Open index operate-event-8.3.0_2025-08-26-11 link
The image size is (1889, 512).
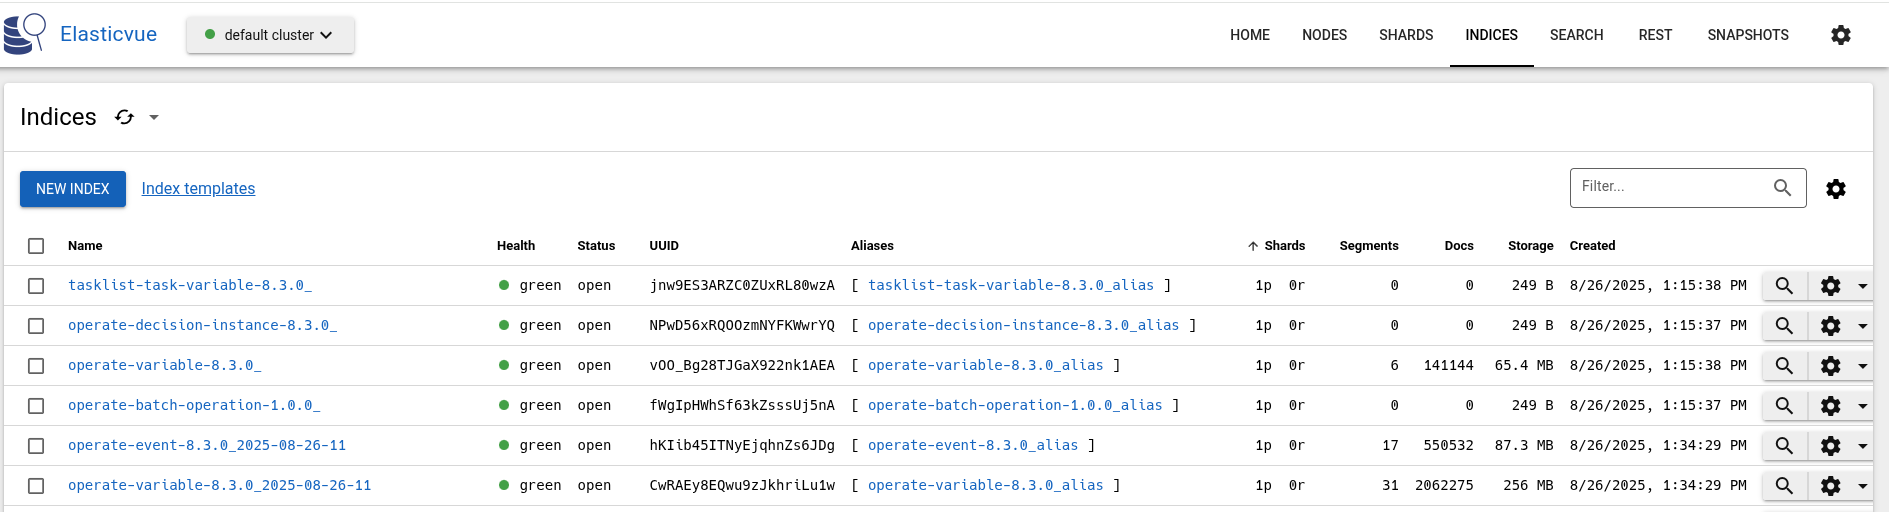(207, 445)
